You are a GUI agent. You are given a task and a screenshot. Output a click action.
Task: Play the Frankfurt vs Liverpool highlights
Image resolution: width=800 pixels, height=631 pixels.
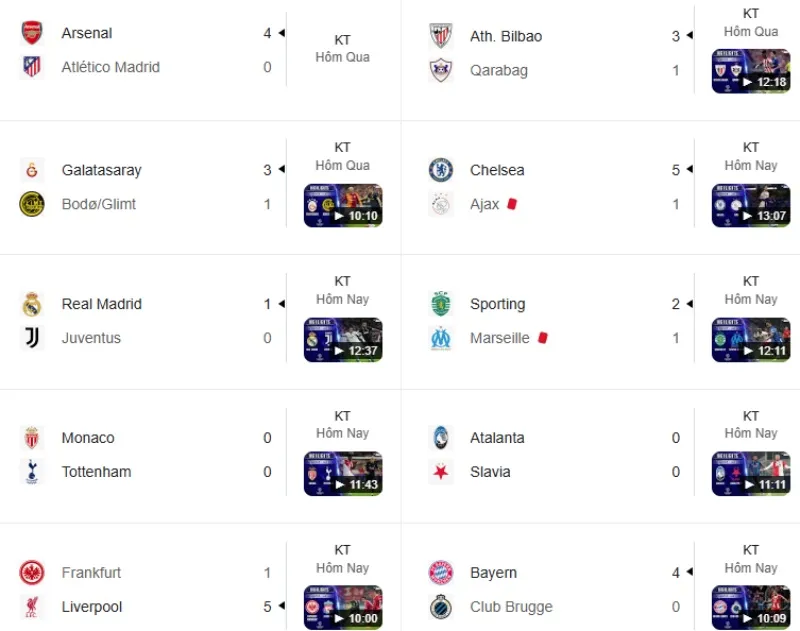(x=342, y=608)
